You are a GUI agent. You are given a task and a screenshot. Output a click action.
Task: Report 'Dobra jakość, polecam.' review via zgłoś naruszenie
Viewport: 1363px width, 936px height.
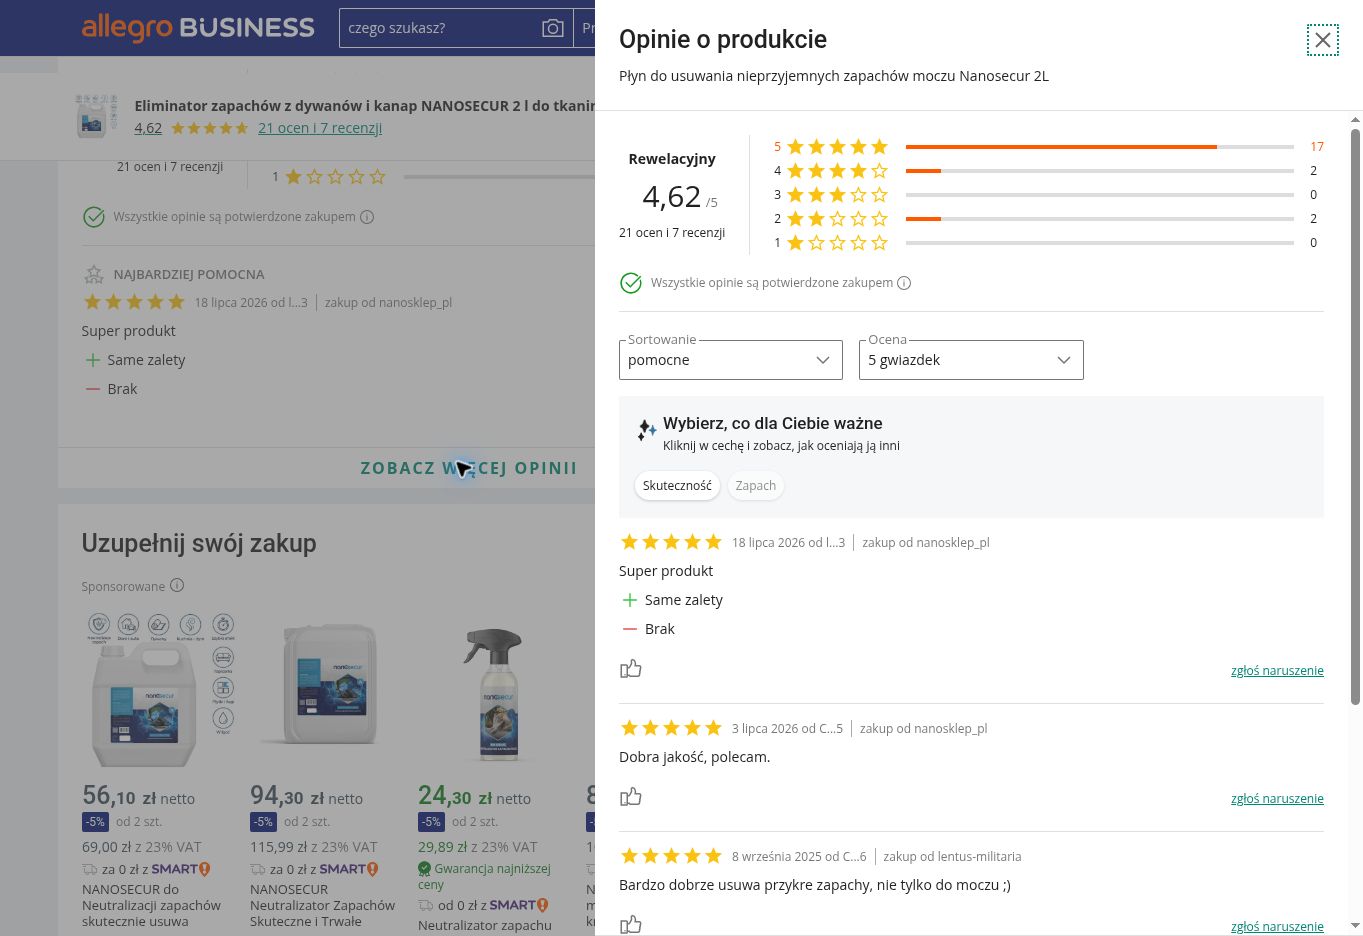click(x=1277, y=799)
